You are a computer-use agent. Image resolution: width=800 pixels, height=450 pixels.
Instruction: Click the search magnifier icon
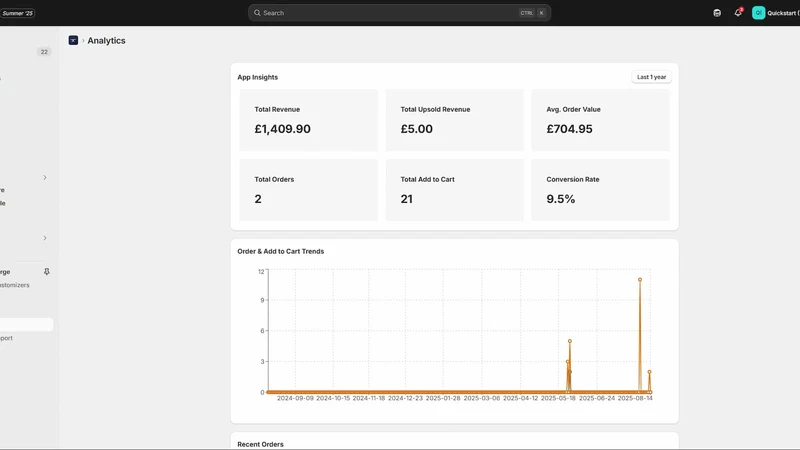pyautogui.click(x=257, y=13)
